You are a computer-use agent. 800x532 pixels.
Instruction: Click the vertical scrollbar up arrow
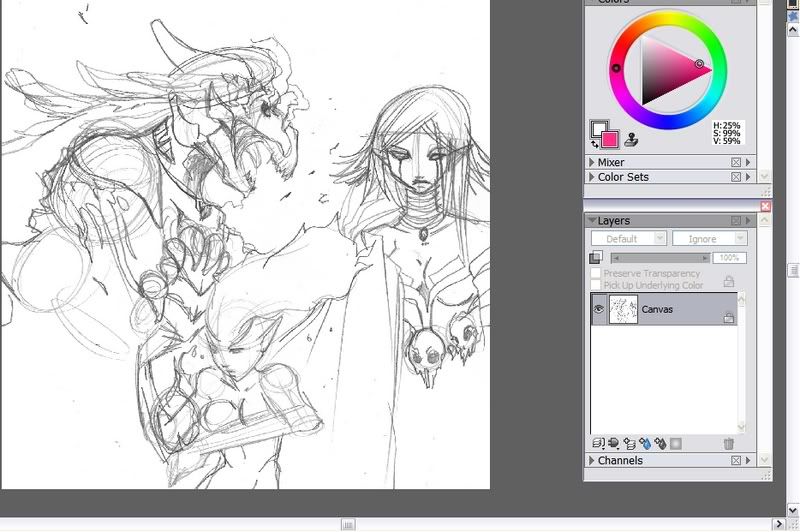[x=793, y=30]
